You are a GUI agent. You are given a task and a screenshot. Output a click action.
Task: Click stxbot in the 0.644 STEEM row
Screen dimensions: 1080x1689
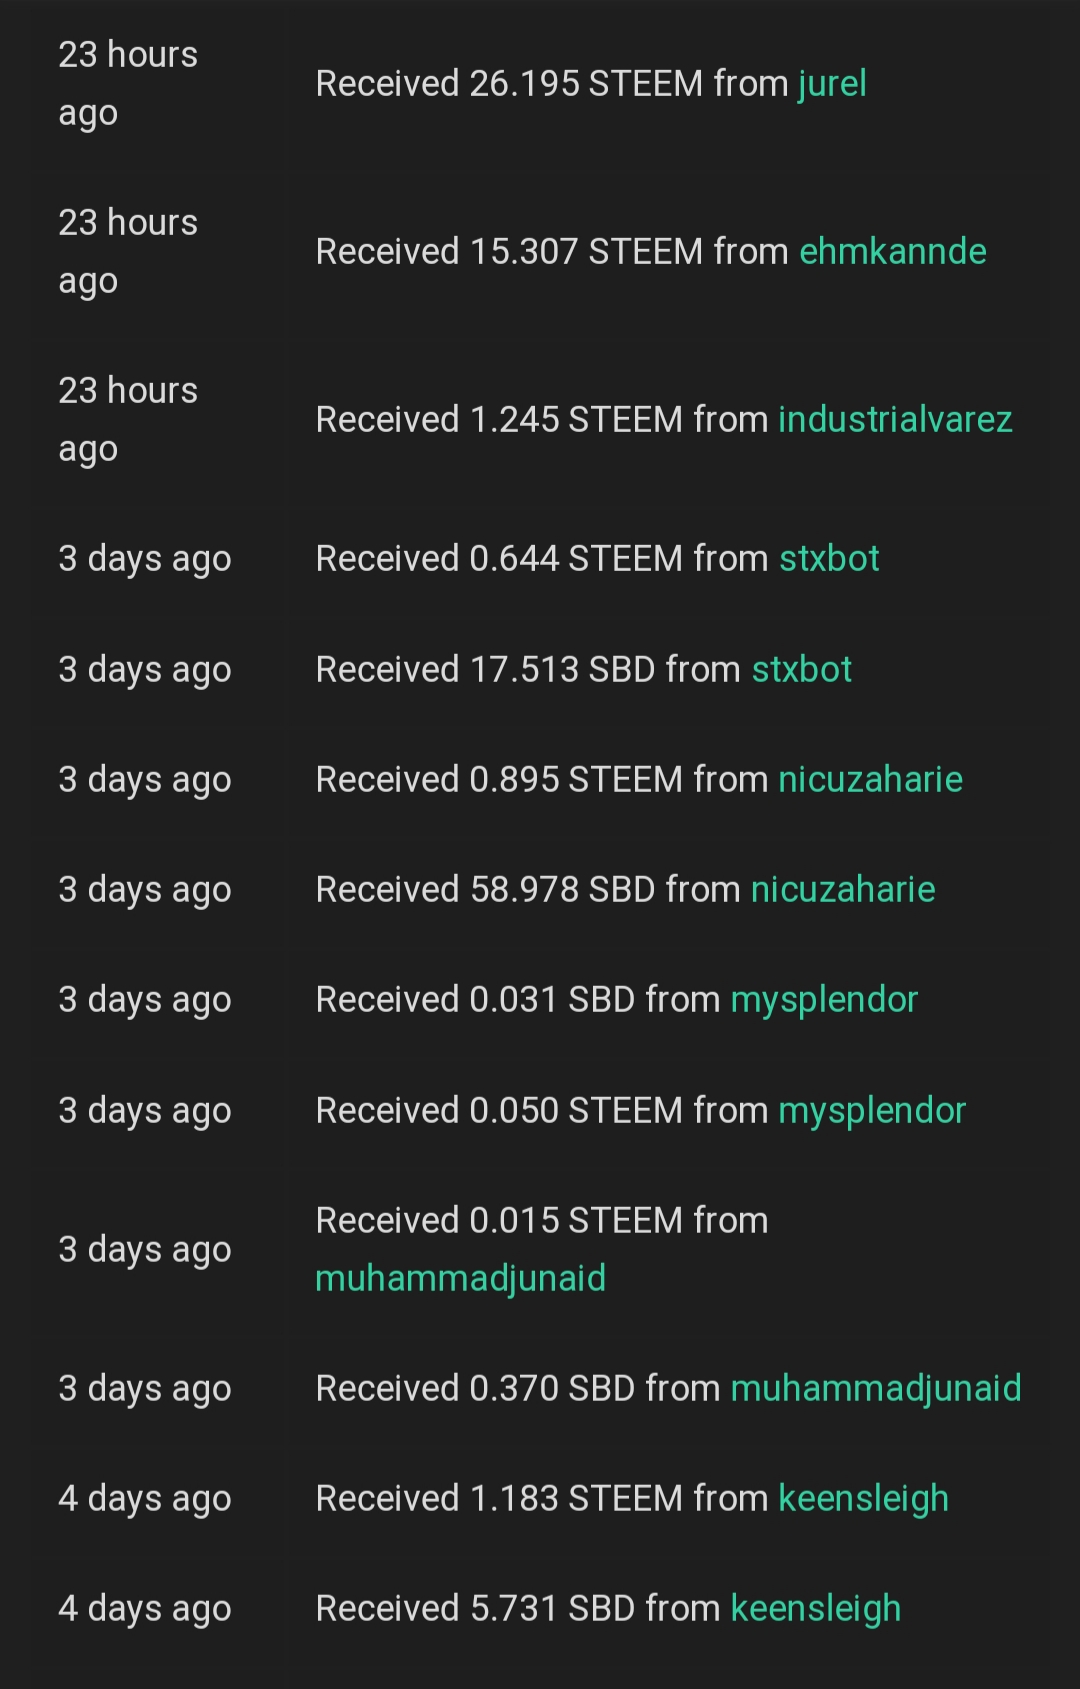click(829, 559)
